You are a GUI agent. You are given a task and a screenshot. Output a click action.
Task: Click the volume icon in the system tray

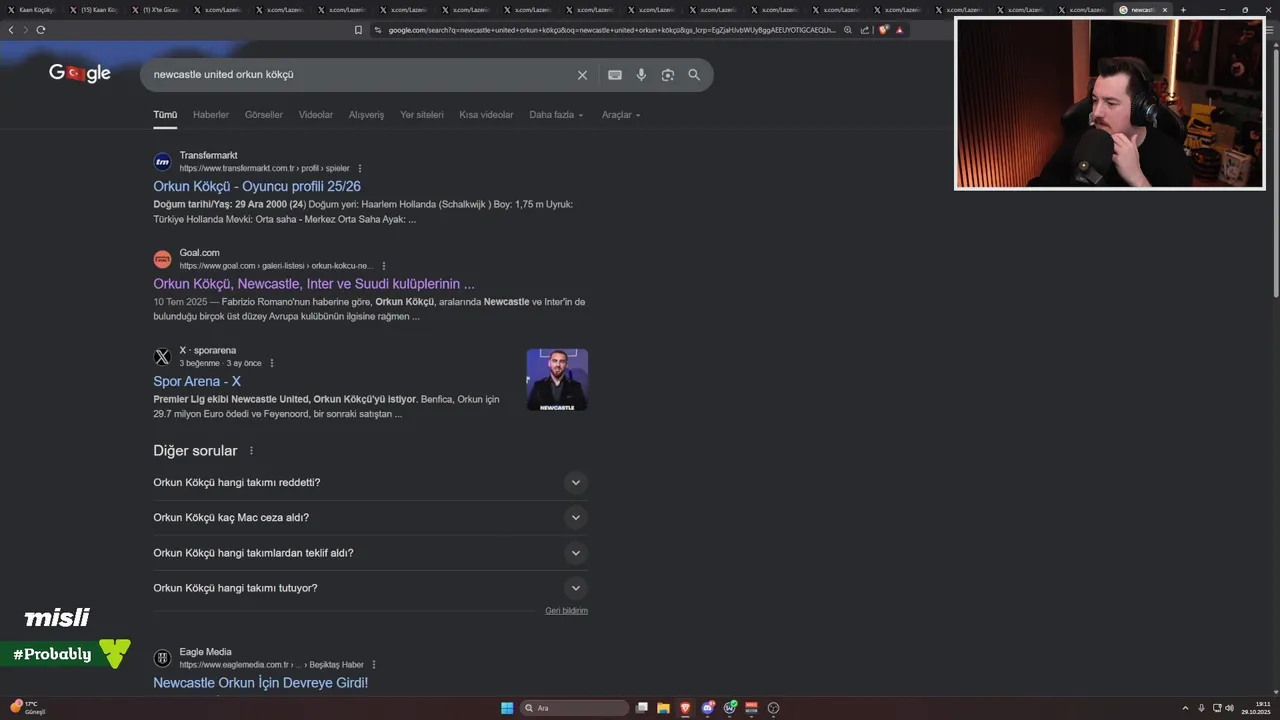click(x=1230, y=708)
